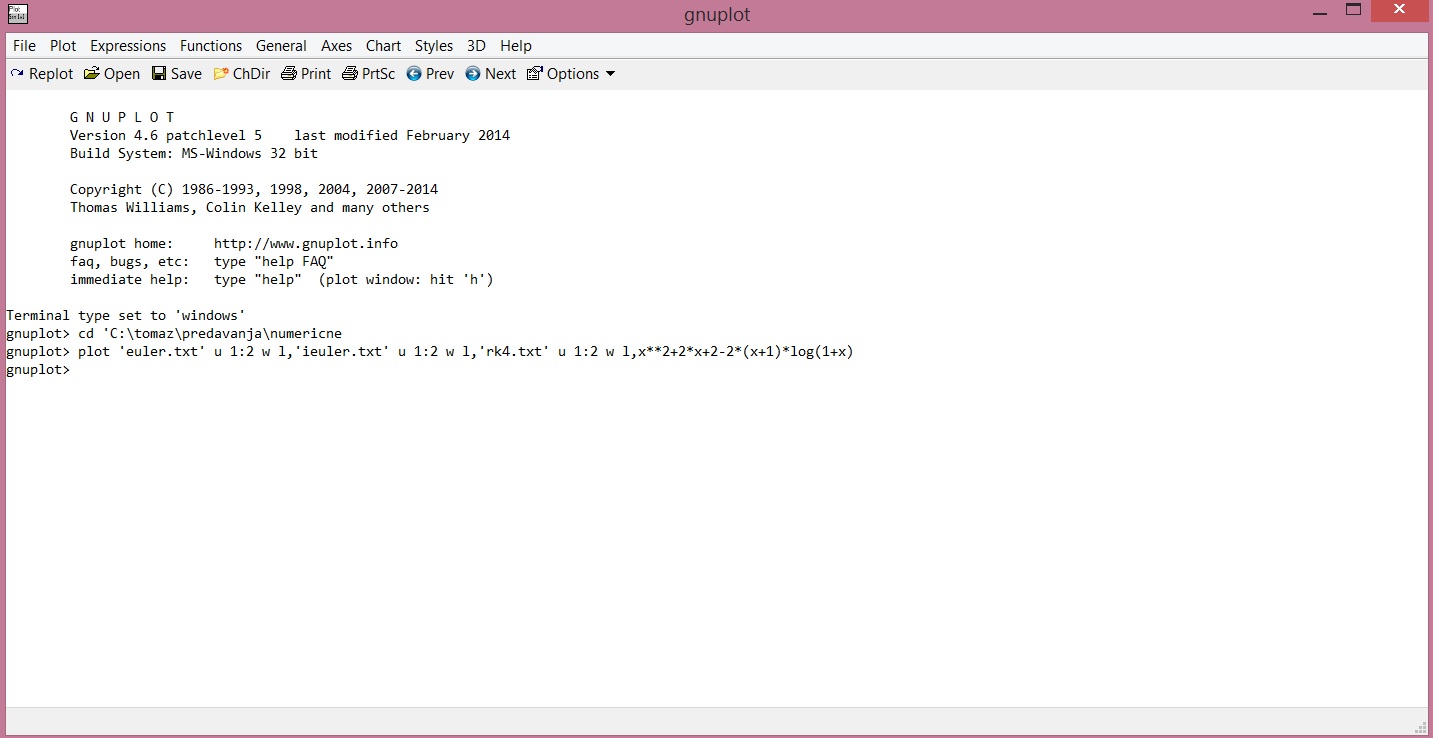Image resolution: width=1433 pixels, height=738 pixels.
Task: Click the cd 'C:\tomaz\predavanja\numericne line
Action: [x=174, y=334]
